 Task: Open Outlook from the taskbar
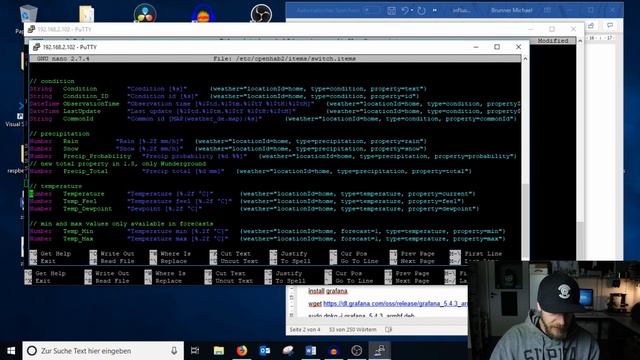coord(265,351)
